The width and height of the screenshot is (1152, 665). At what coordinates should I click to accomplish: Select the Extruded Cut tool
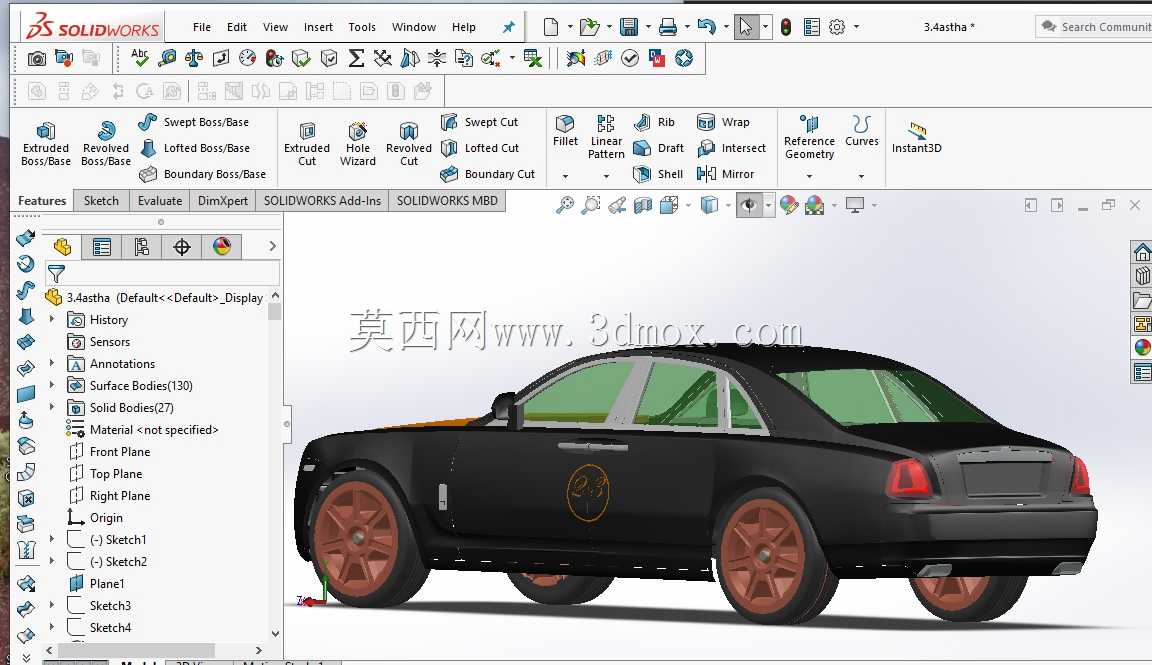(x=307, y=144)
